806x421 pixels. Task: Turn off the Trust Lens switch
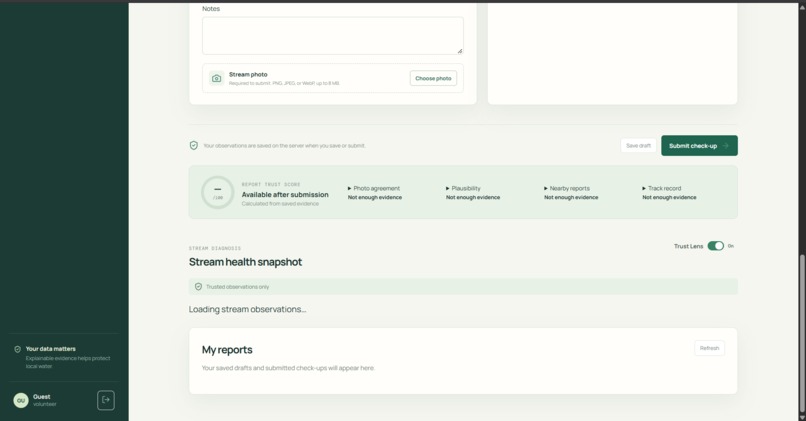(x=716, y=246)
